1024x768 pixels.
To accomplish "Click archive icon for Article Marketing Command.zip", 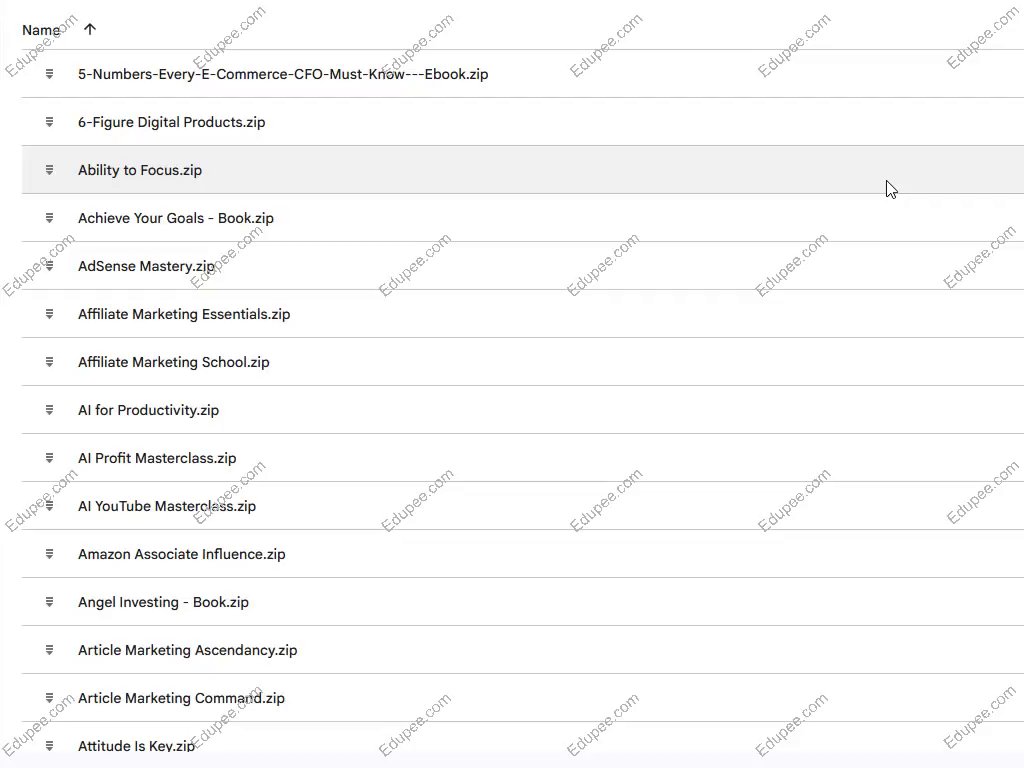I will (49, 698).
